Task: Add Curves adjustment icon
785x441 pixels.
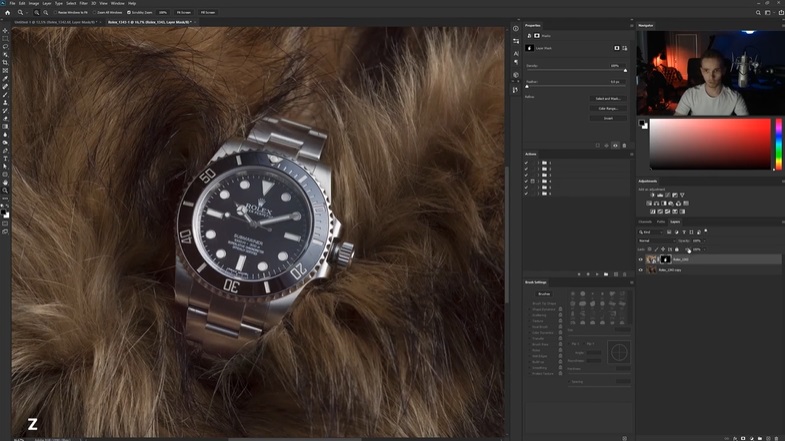Action: 667,195
